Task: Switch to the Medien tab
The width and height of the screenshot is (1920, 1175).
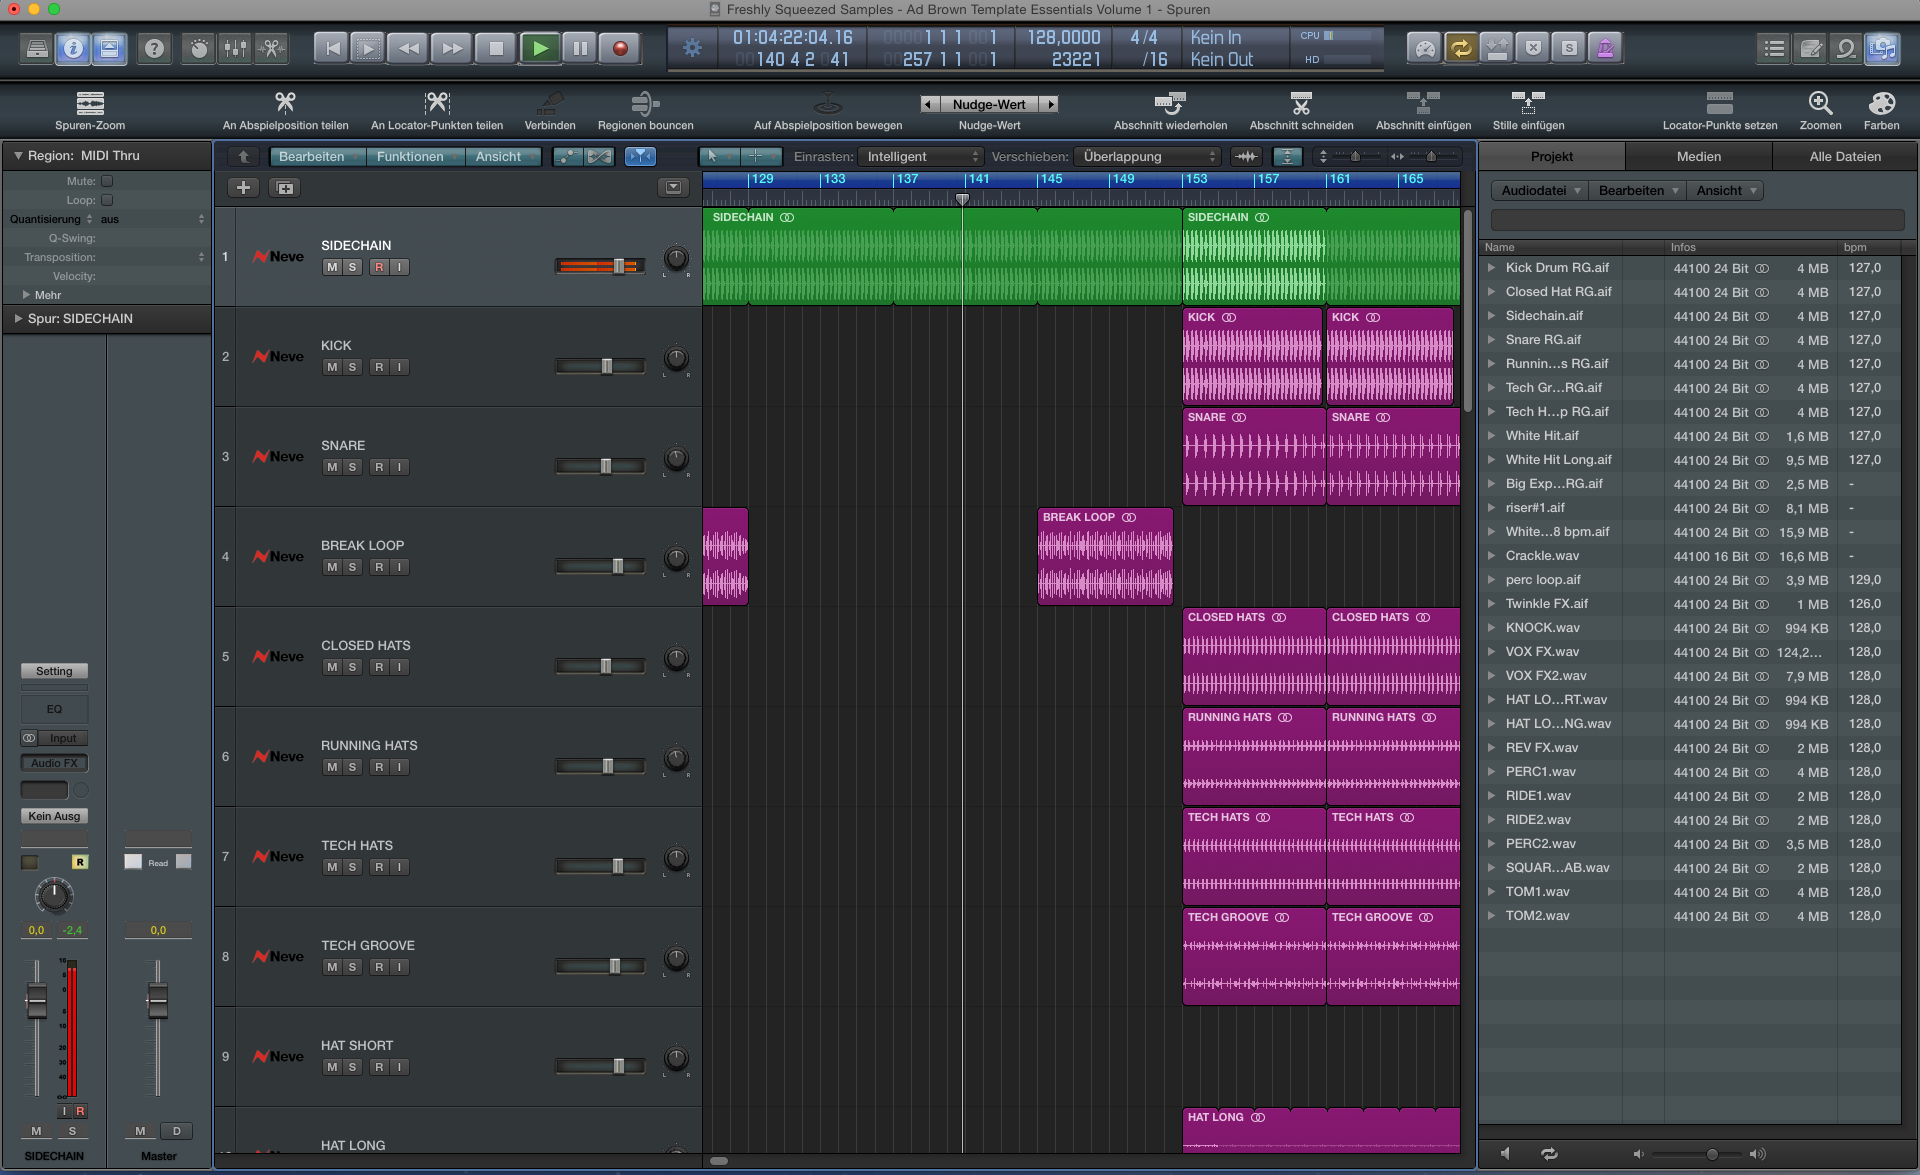Action: (1700, 156)
